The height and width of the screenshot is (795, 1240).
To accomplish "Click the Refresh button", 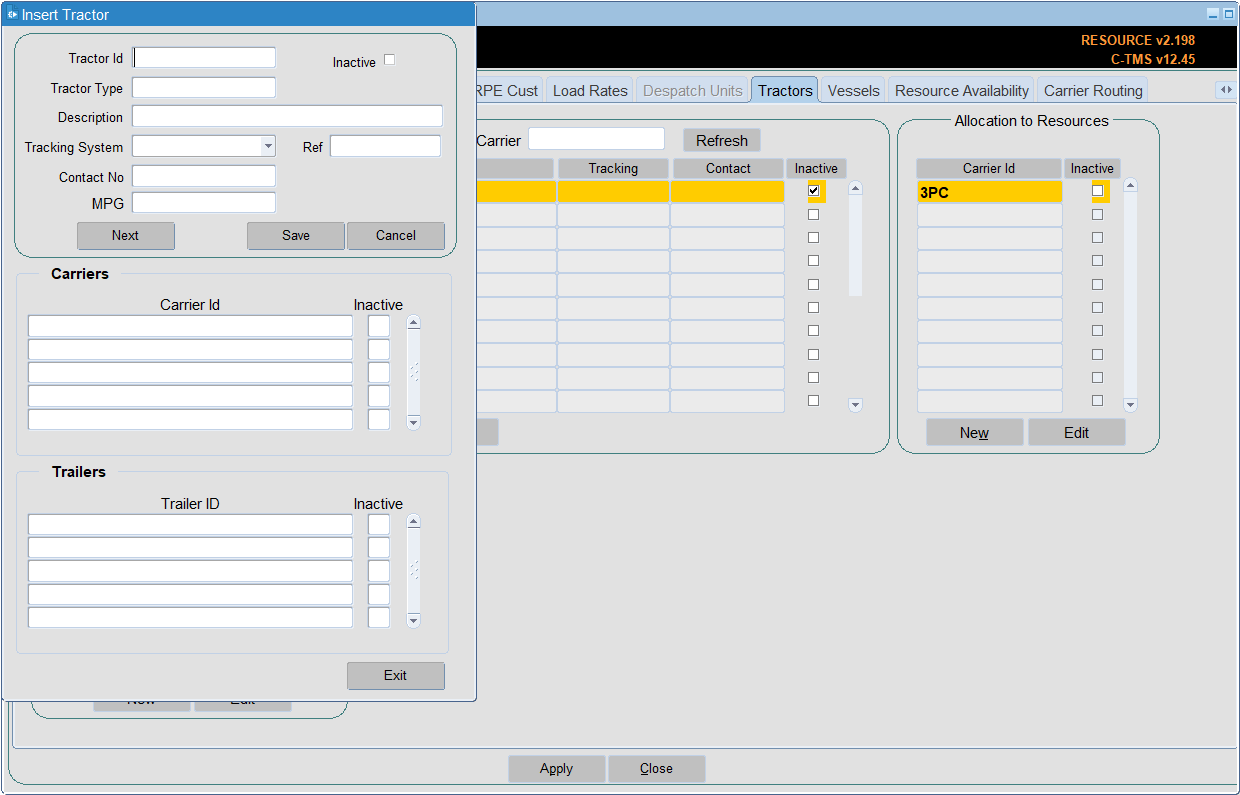I will point(722,140).
